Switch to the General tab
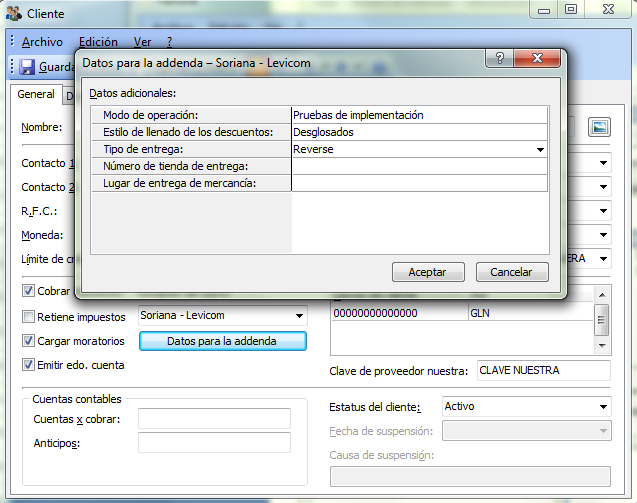637x503 pixels. tap(36, 94)
